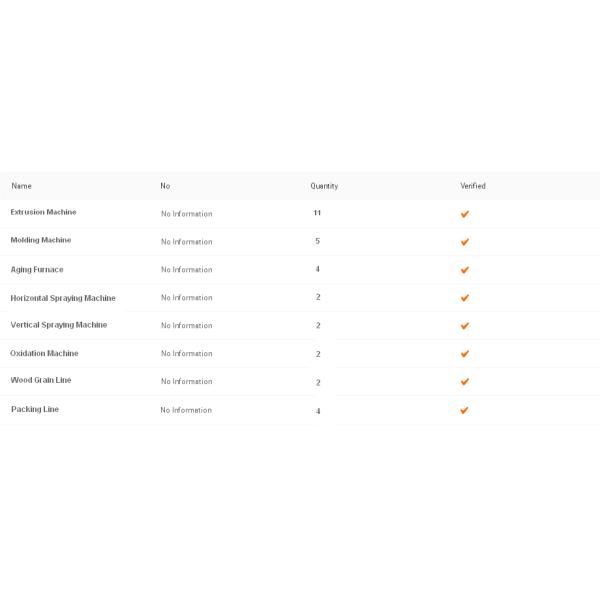The height and width of the screenshot is (600, 600).
Task: Click No Information in Packing Line row
Action: pos(186,410)
